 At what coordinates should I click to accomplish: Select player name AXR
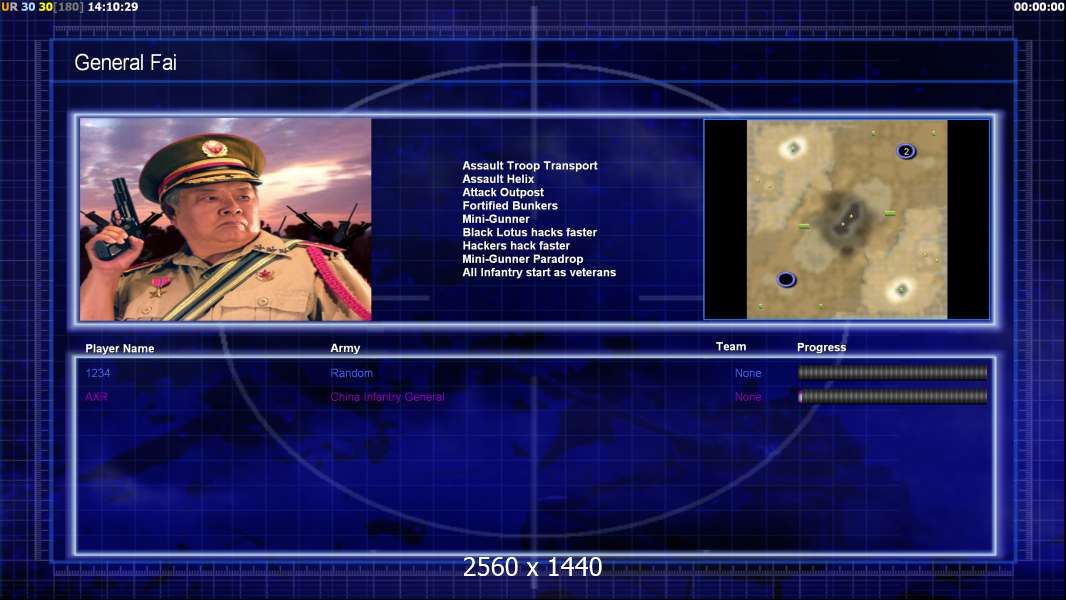coord(97,397)
